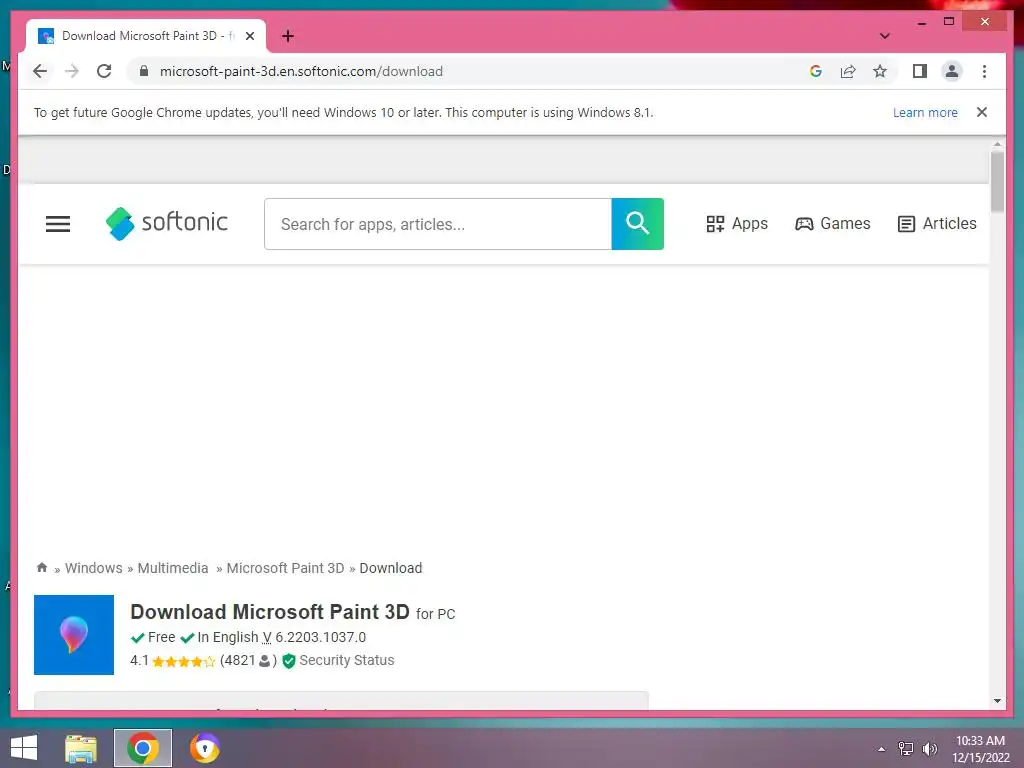Click the Download Microsoft Paint 3D heading
This screenshot has height=768, width=1024.
pos(270,612)
